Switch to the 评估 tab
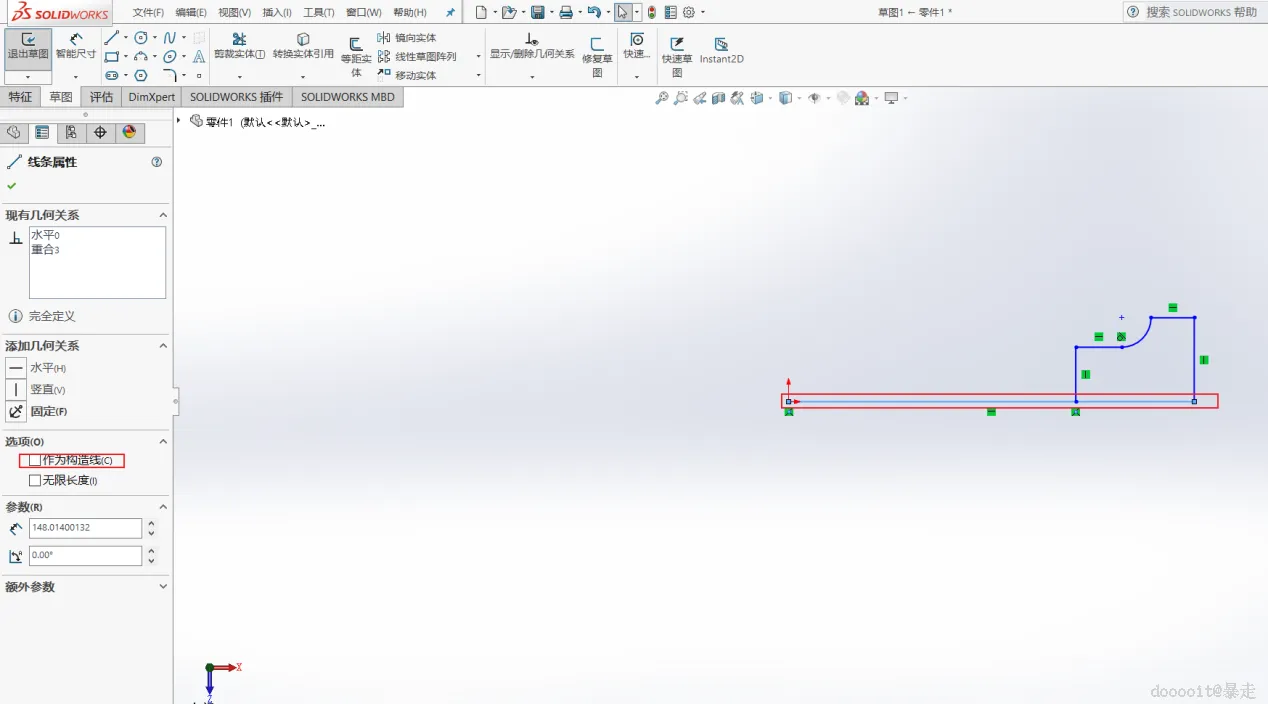This screenshot has width=1268, height=704. point(101,97)
